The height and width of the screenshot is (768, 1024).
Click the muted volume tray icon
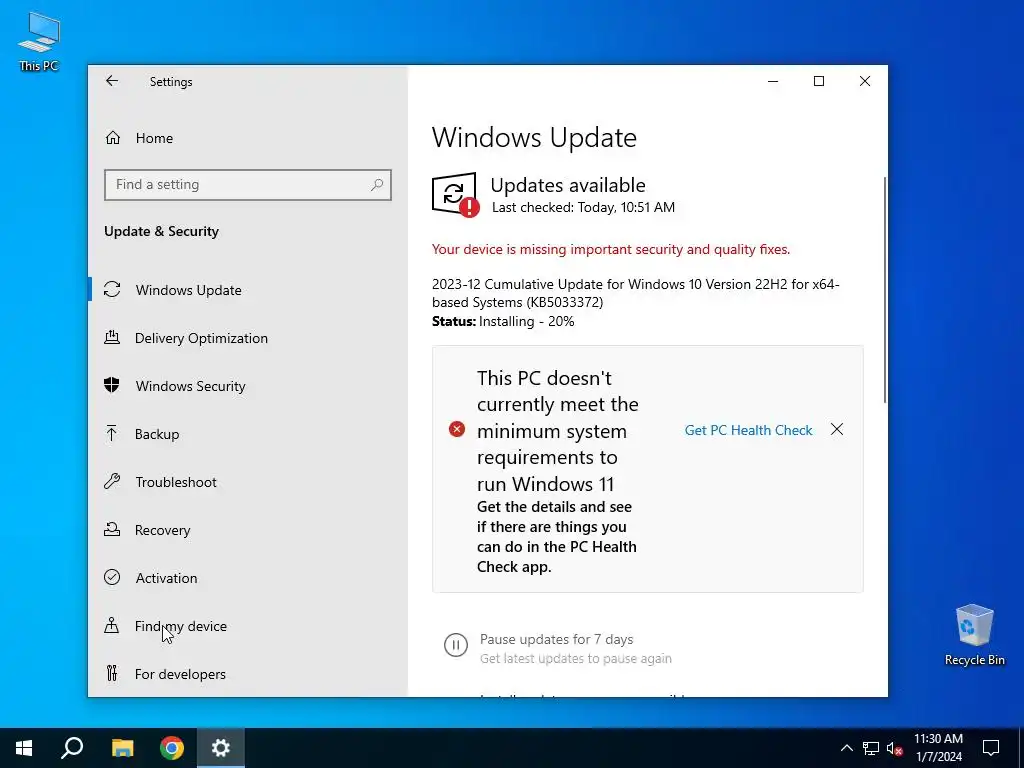895,748
